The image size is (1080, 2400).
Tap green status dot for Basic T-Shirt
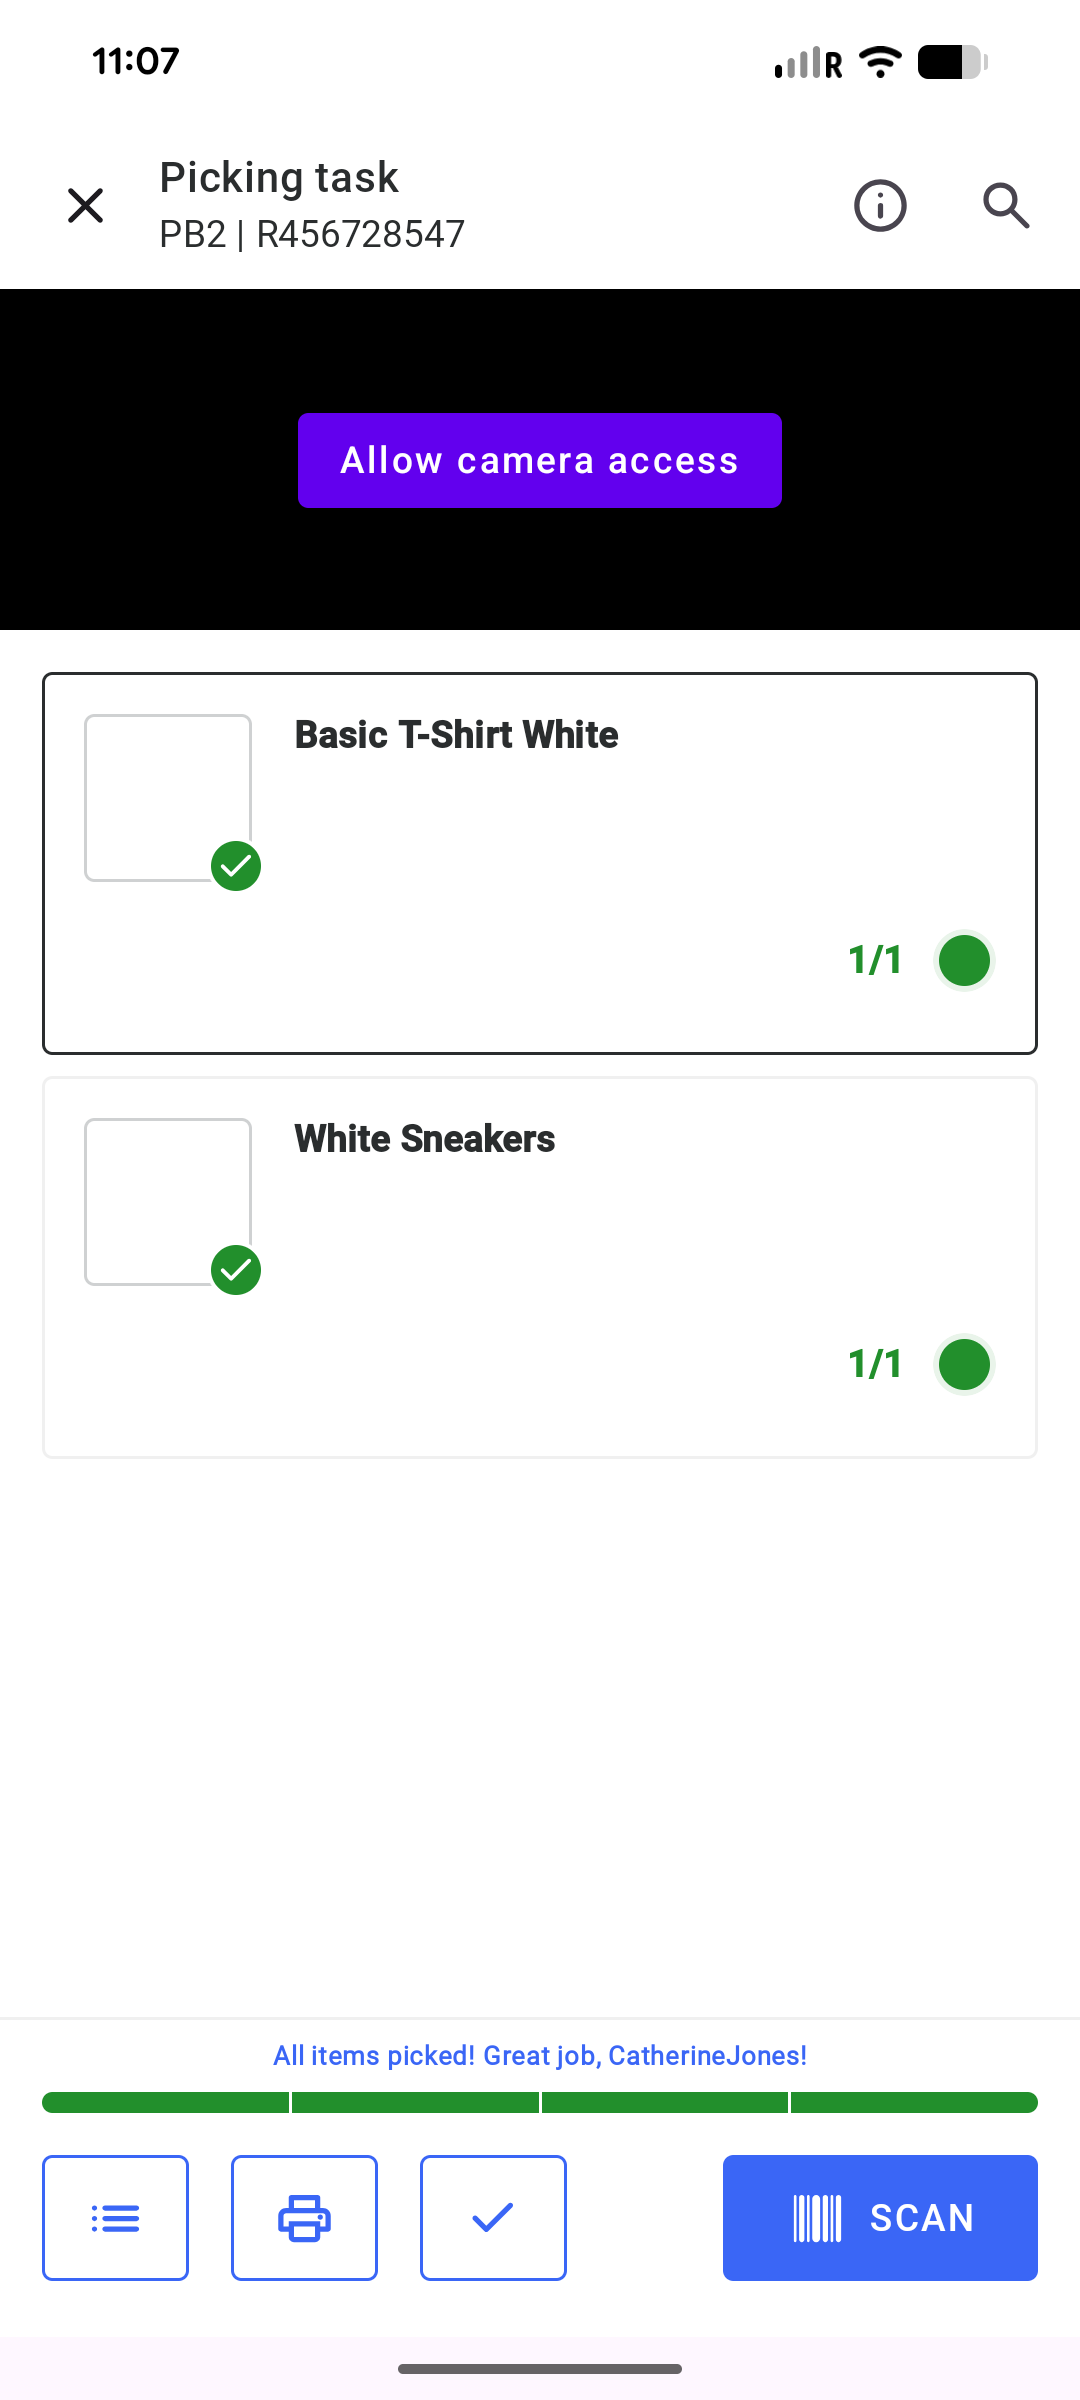coord(964,960)
